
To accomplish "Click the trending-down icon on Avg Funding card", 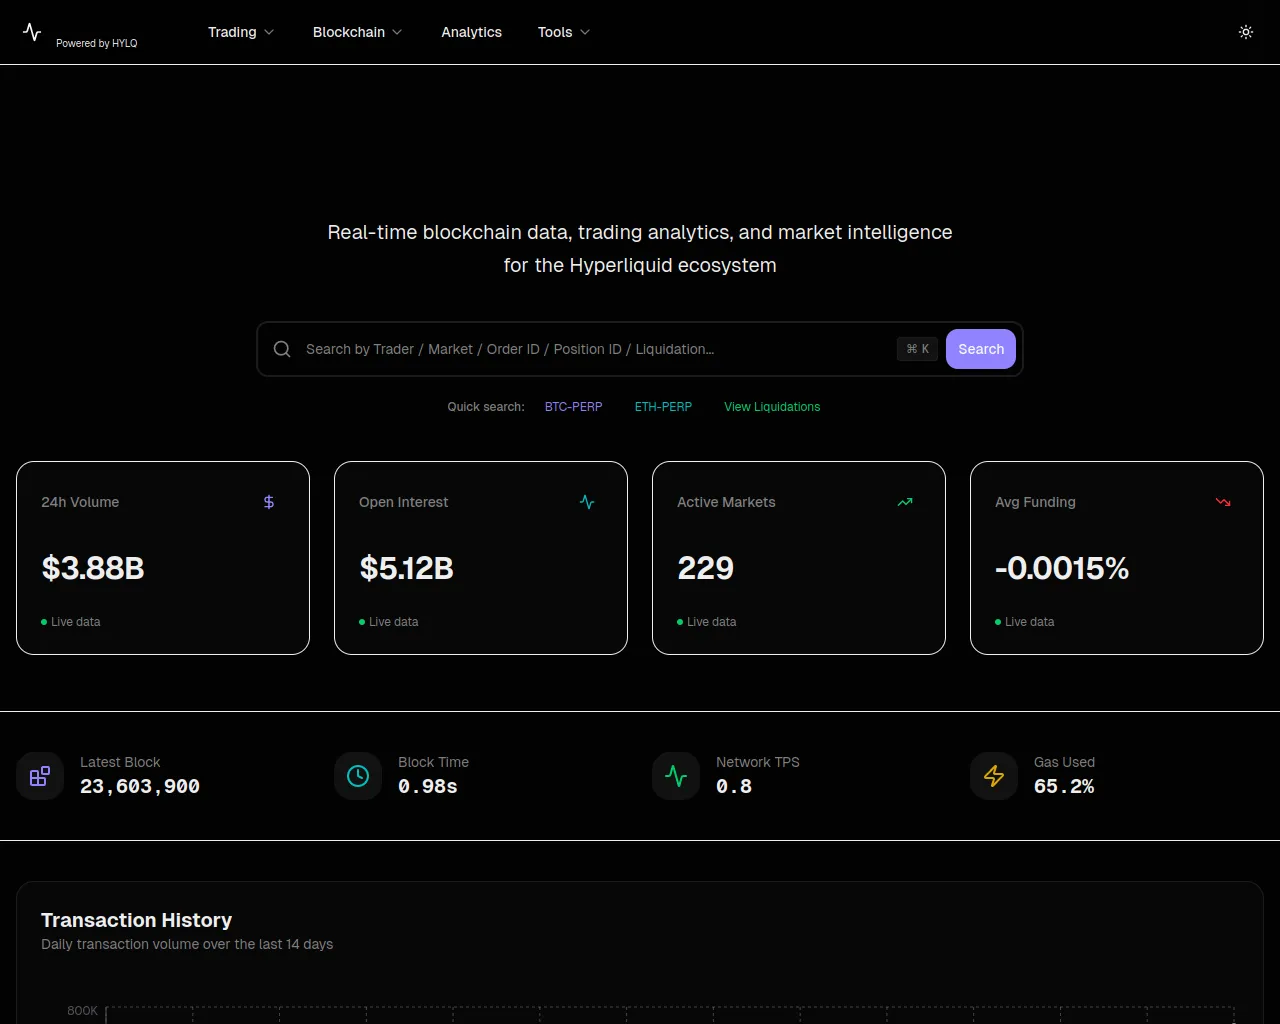I will [1223, 502].
